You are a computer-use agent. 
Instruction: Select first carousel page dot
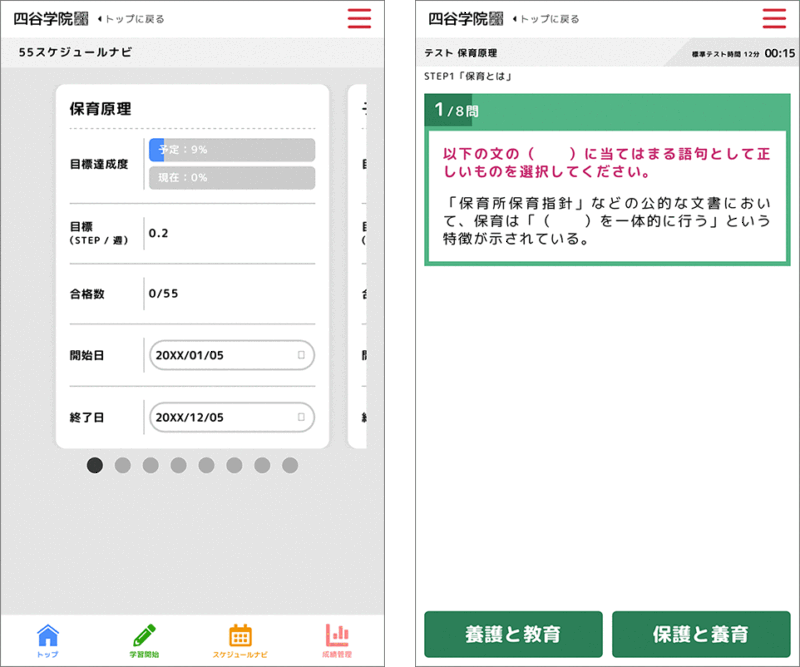point(95,465)
